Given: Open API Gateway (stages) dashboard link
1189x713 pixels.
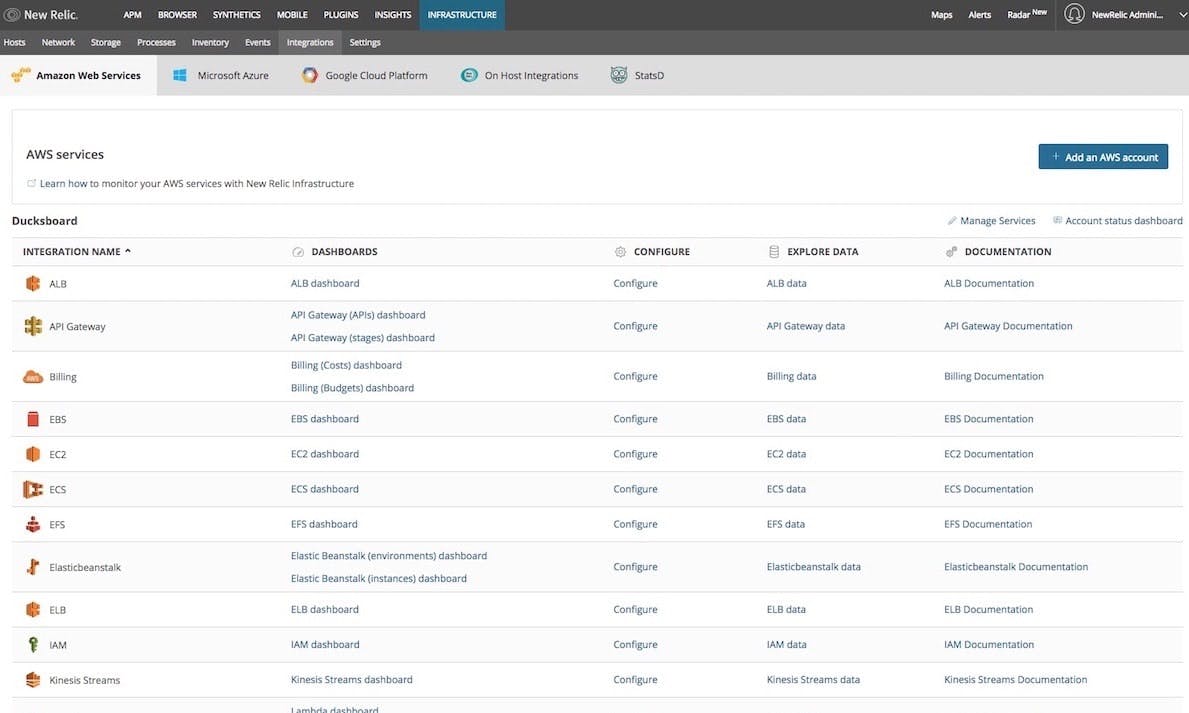Looking at the screenshot, I should point(362,338).
